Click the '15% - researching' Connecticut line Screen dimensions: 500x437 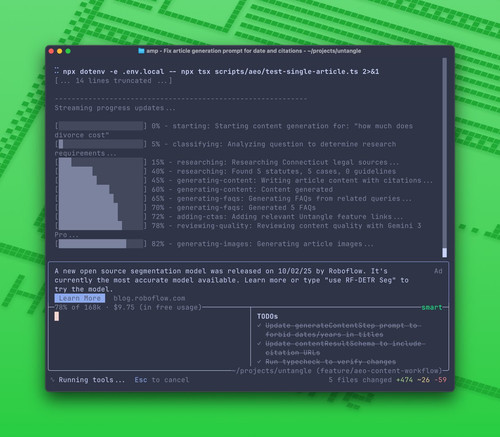(275, 162)
